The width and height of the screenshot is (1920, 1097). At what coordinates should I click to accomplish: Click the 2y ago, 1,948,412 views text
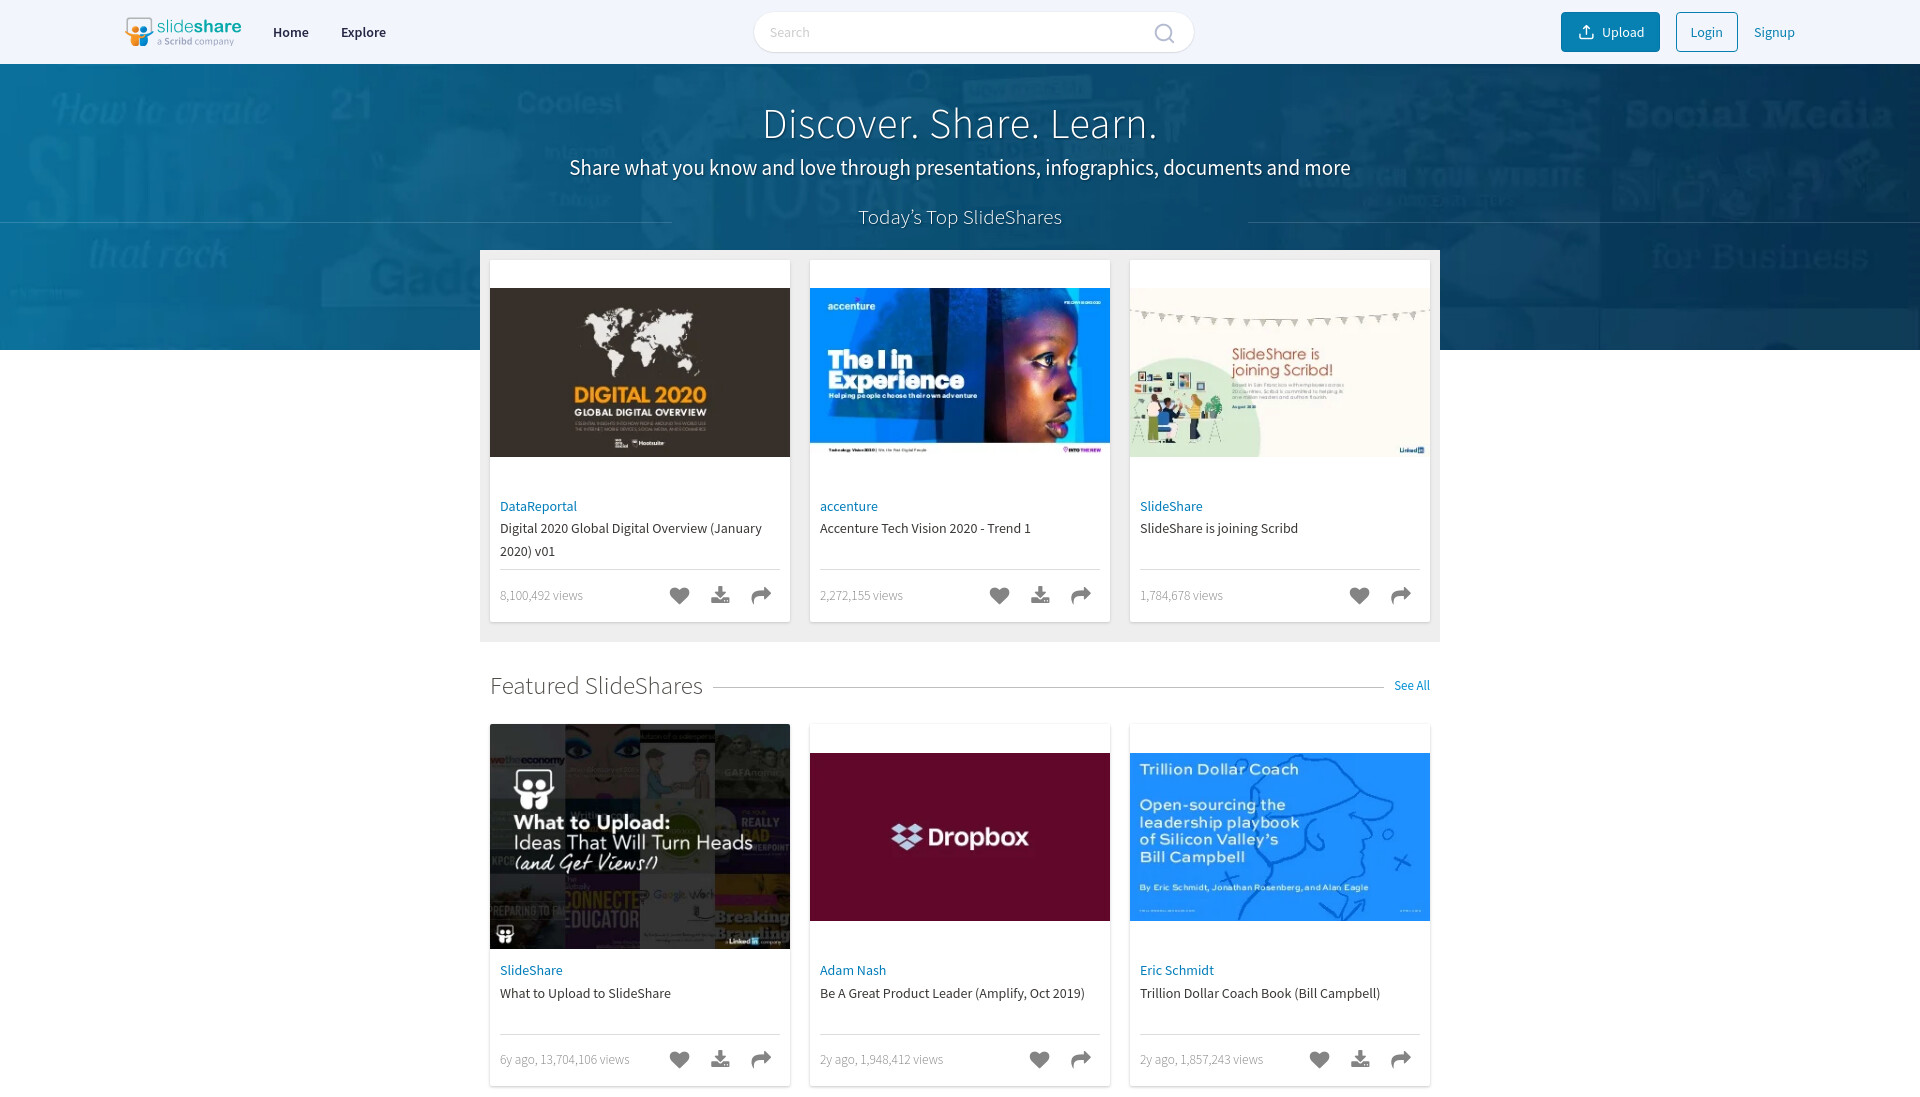tap(881, 1059)
